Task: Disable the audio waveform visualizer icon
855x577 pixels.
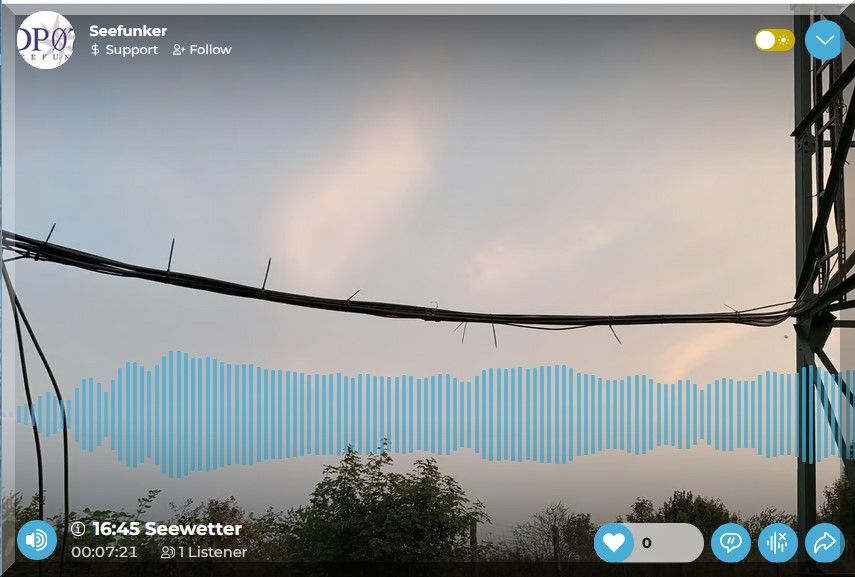Action: (x=778, y=543)
